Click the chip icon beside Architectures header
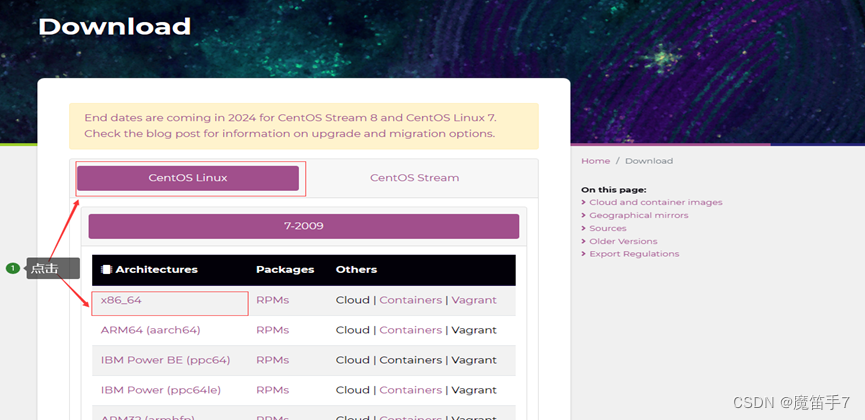This screenshot has width=865, height=420. [x=106, y=269]
